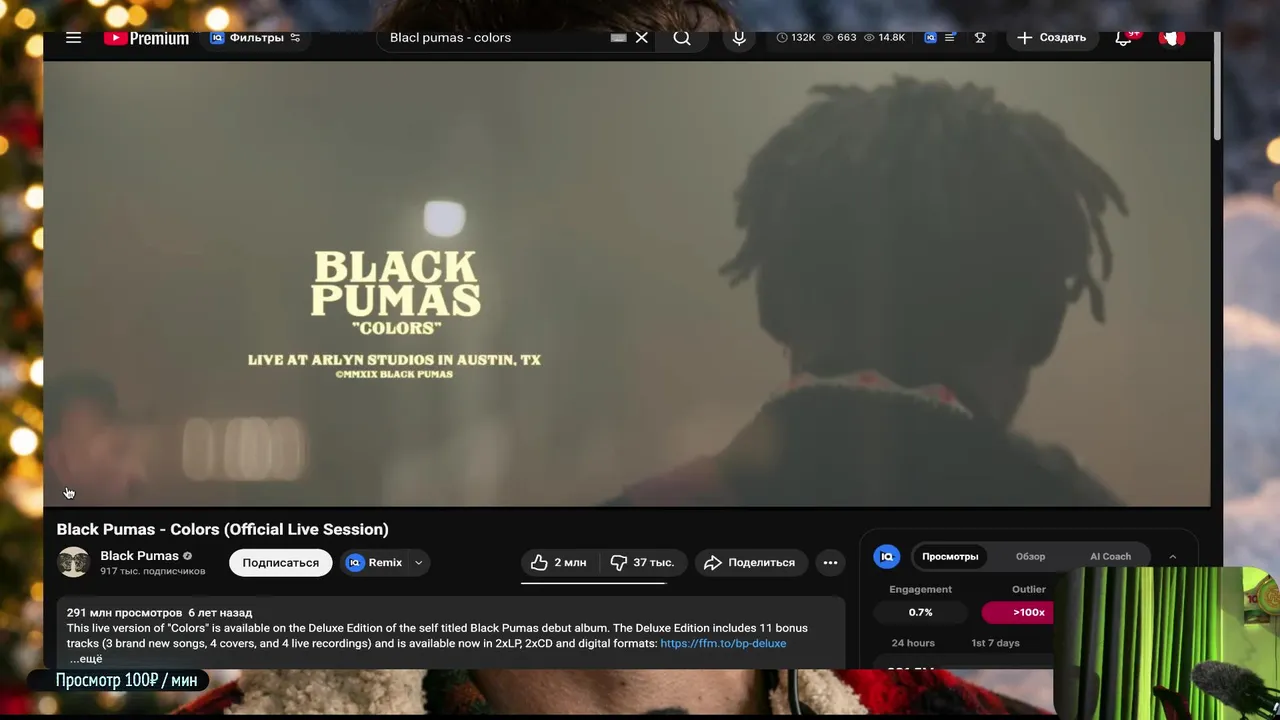Click the 14.8K views stat in top bar

(x=884, y=38)
